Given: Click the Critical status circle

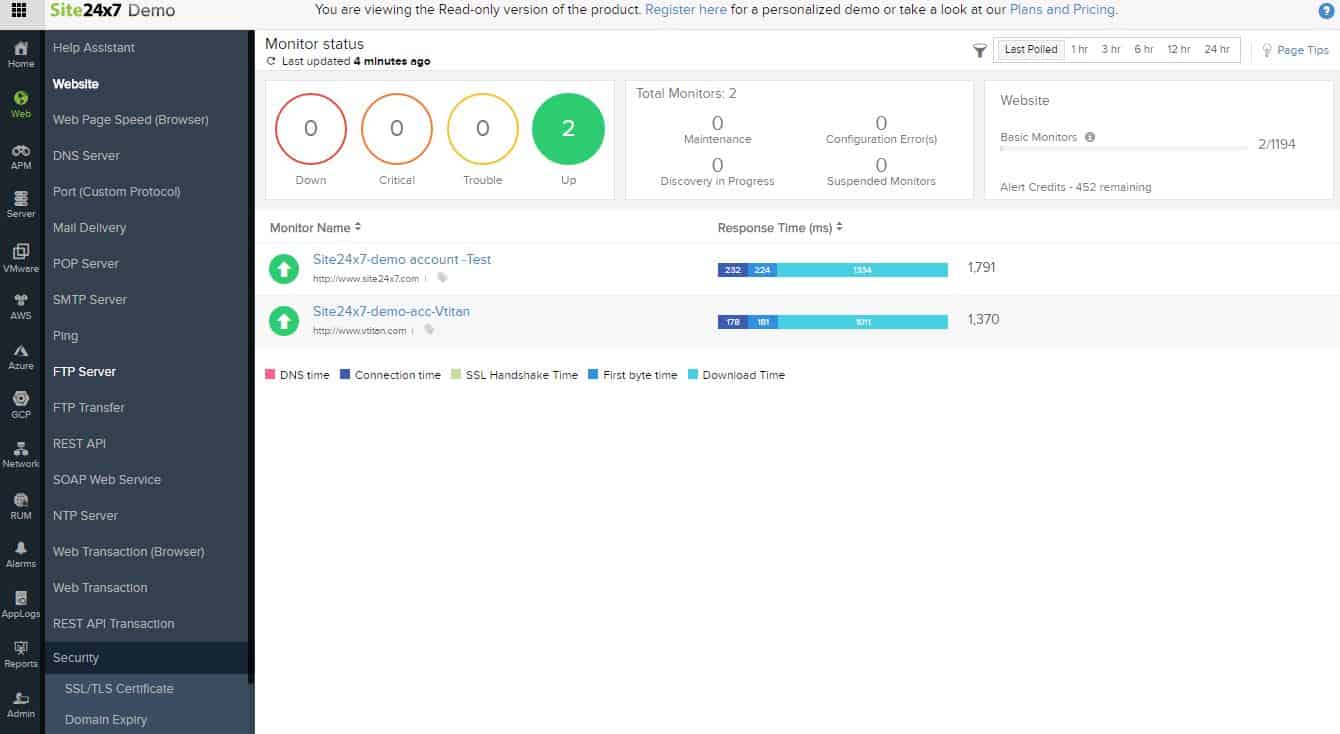Looking at the screenshot, I should point(397,128).
